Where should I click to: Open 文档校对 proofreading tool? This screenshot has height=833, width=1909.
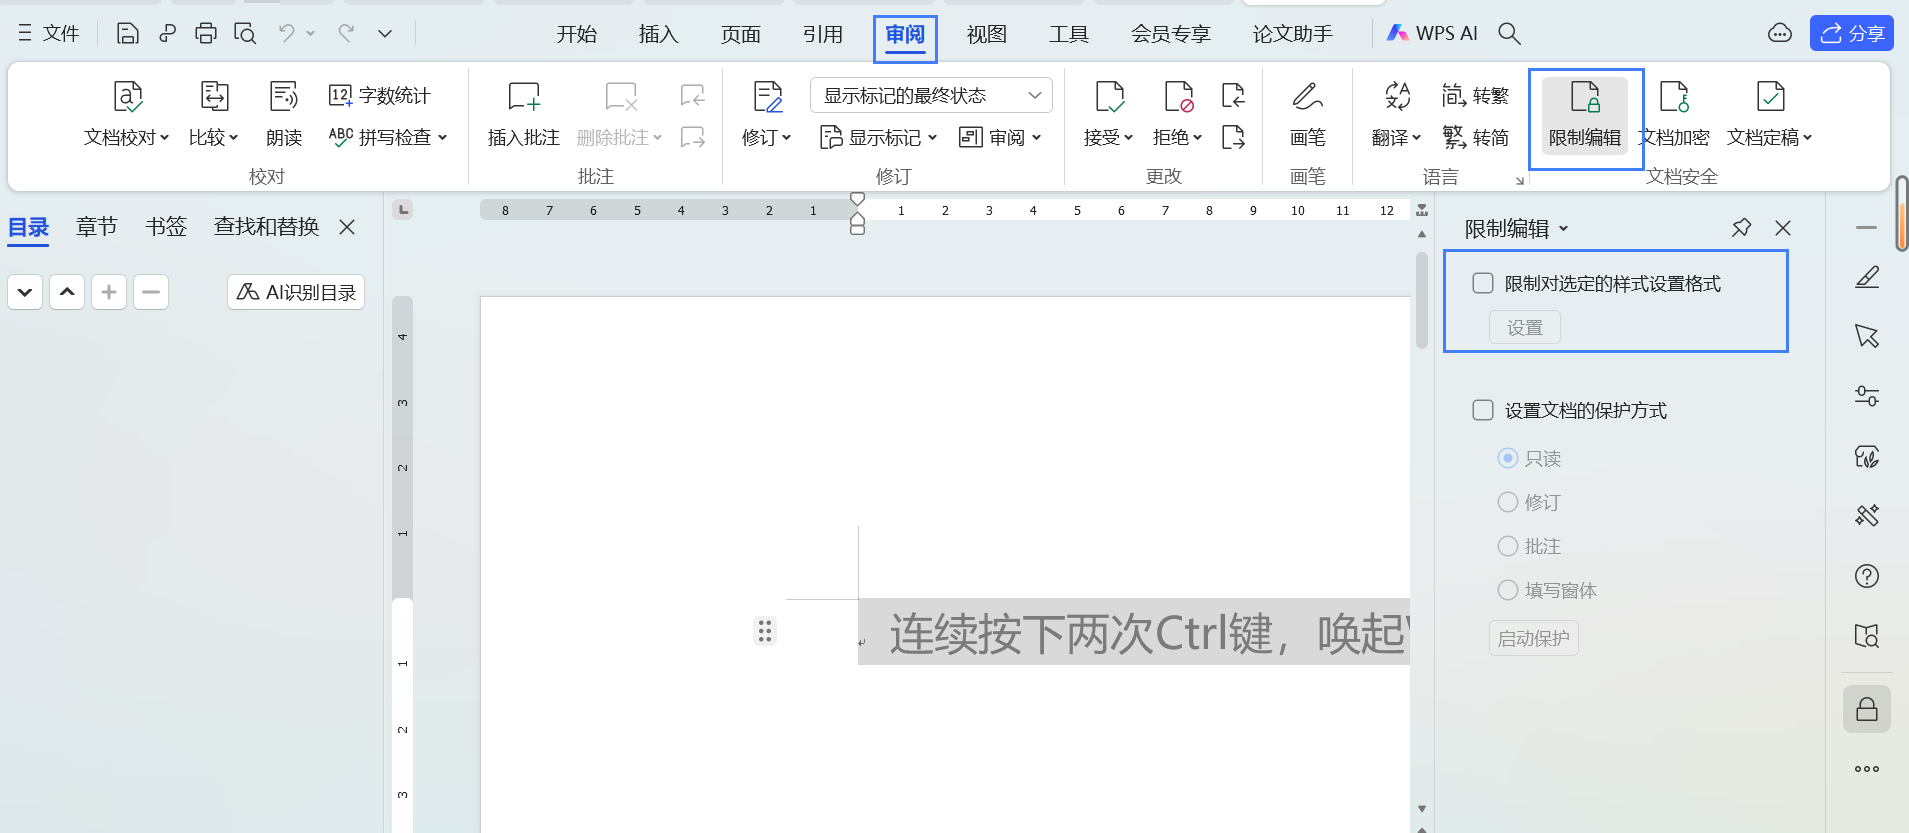coord(127,114)
